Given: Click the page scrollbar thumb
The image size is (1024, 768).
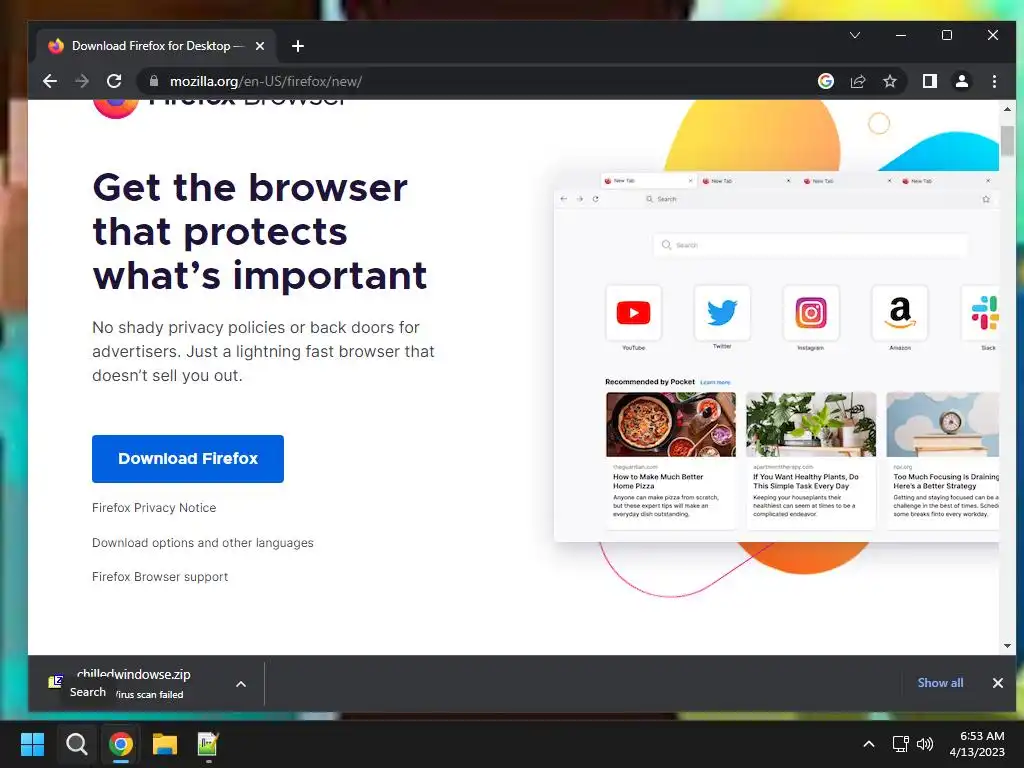Looking at the screenshot, I should tap(1007, 140).
